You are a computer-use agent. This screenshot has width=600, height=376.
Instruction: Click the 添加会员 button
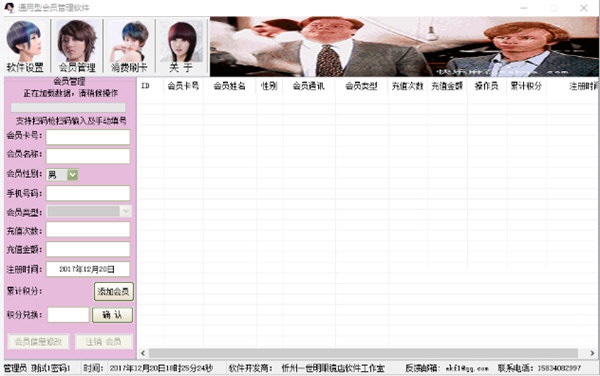point(114,291)
